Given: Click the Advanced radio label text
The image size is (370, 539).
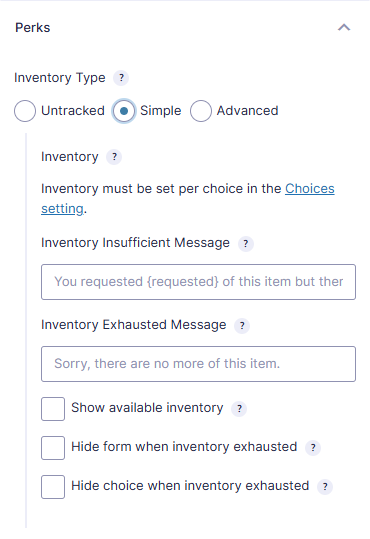Looking at the screenshot, I should 247,111.
